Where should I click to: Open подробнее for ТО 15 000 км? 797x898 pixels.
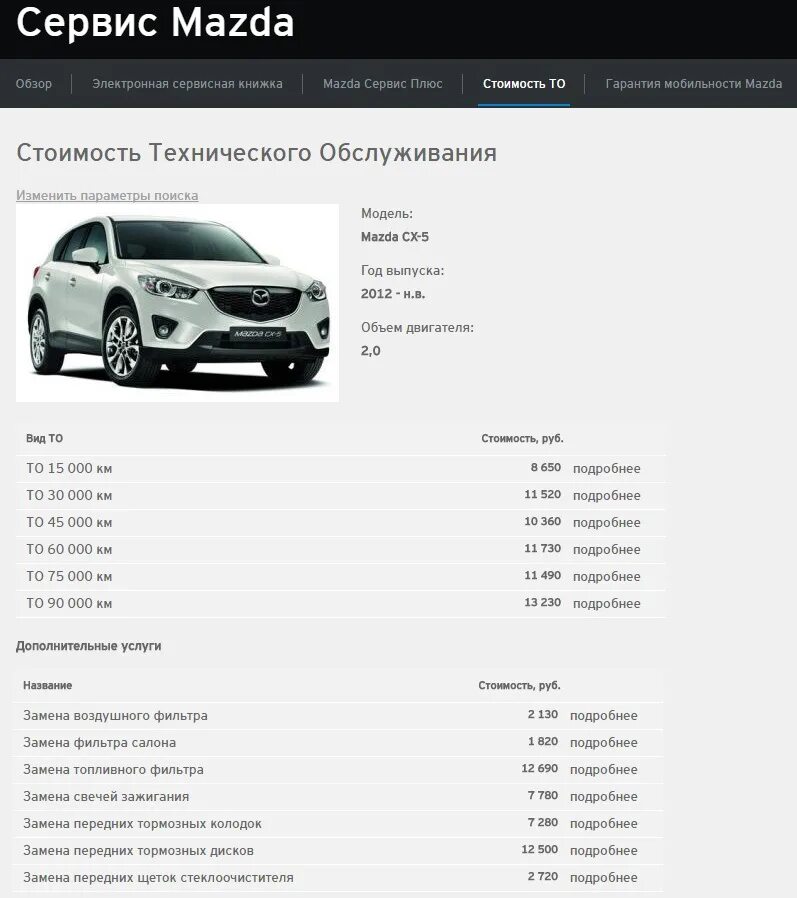coord(606,468)
